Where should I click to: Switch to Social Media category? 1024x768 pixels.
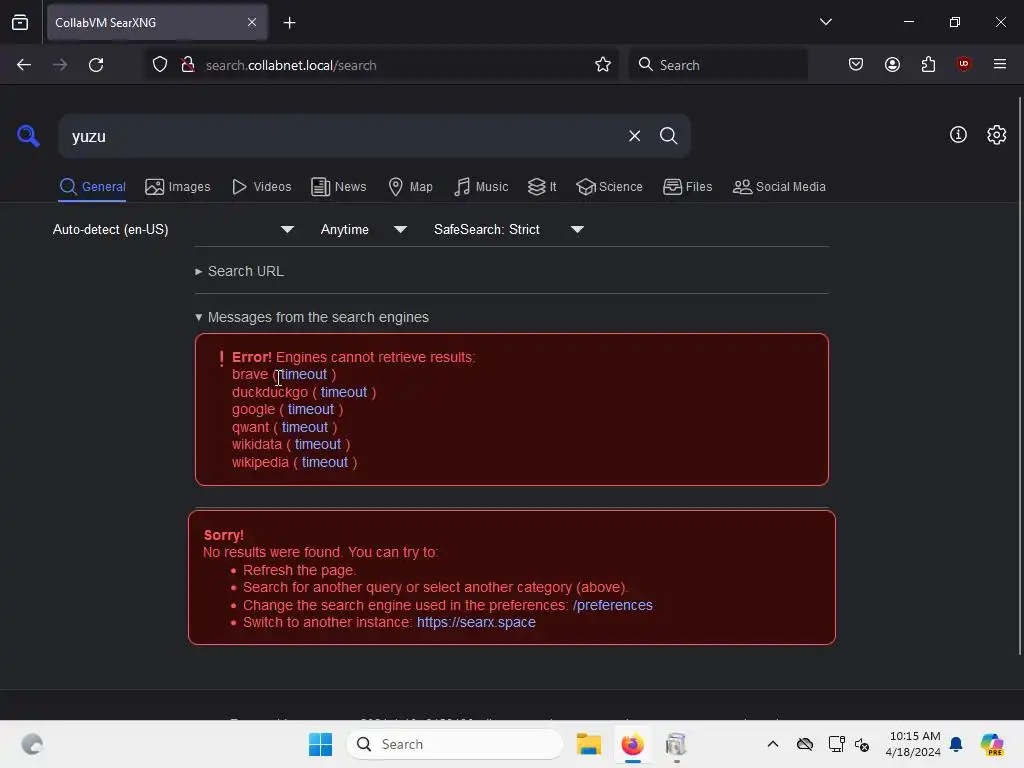click(779, 187)
